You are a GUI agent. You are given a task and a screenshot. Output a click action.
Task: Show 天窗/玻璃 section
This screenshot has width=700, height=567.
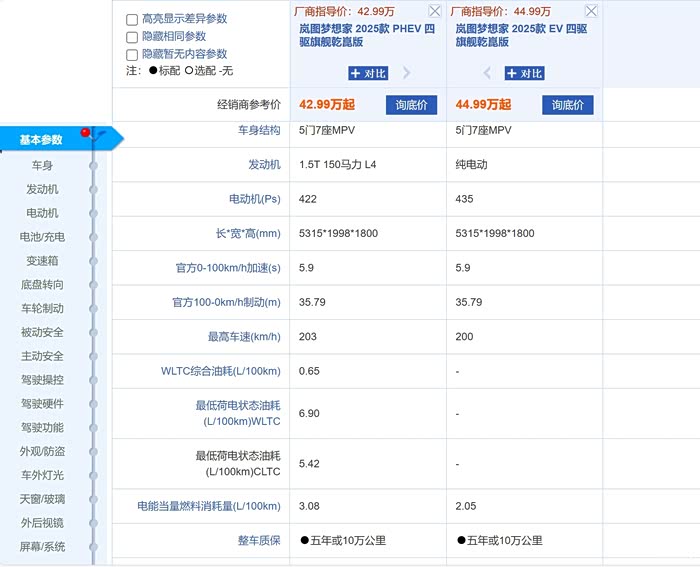[x=42, y=499]
